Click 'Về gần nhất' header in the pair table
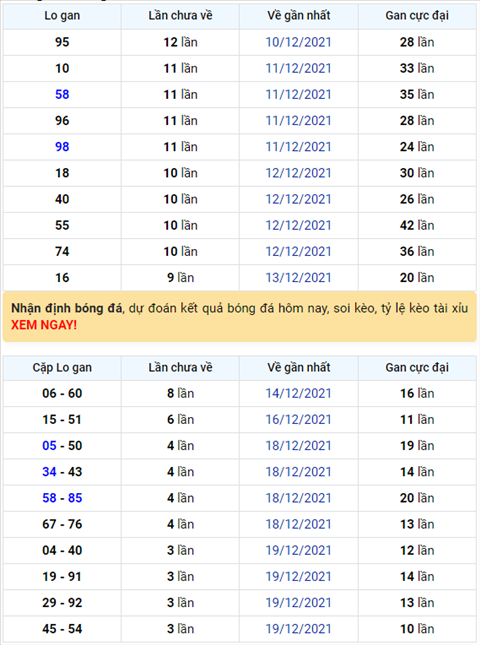The height and width of the screenshot is (645, 480). 299,368
